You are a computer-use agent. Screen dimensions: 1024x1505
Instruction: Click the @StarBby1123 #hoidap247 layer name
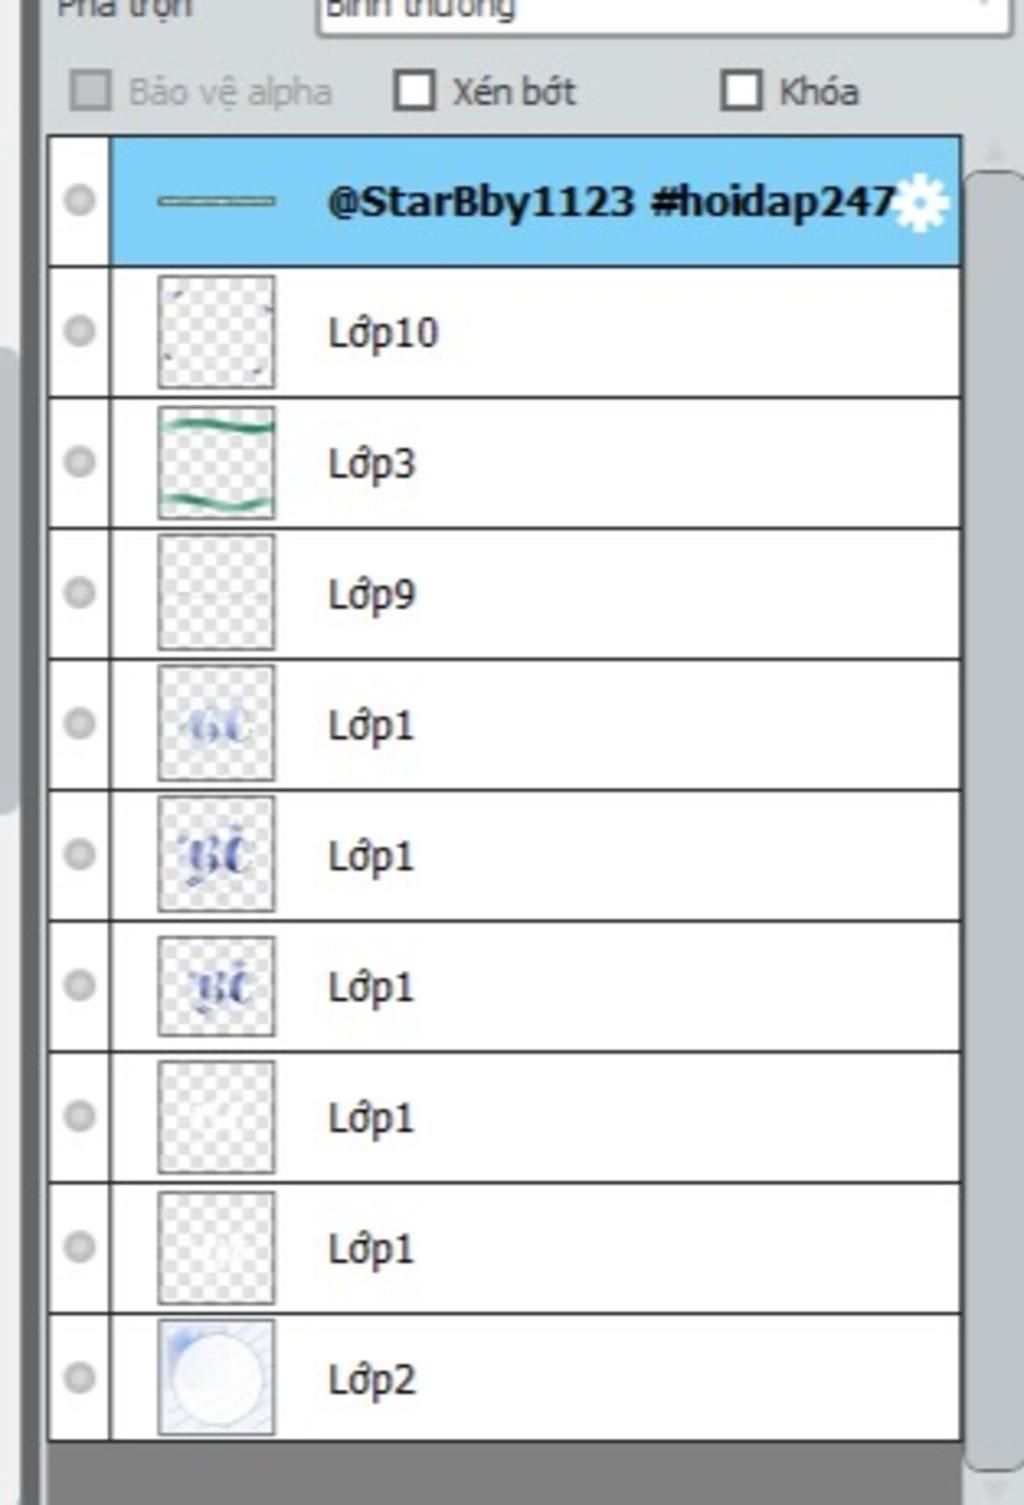610,201
